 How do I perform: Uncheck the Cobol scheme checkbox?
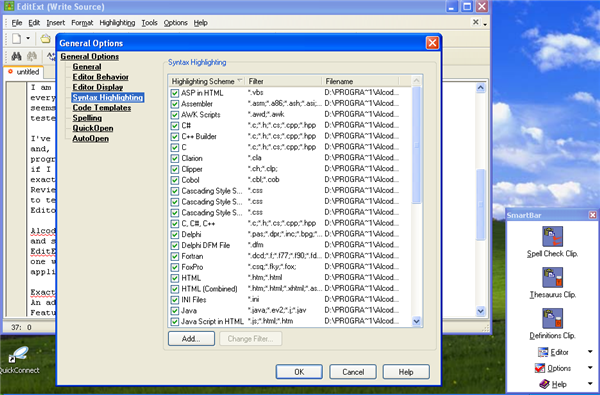[x=175, y=180]
